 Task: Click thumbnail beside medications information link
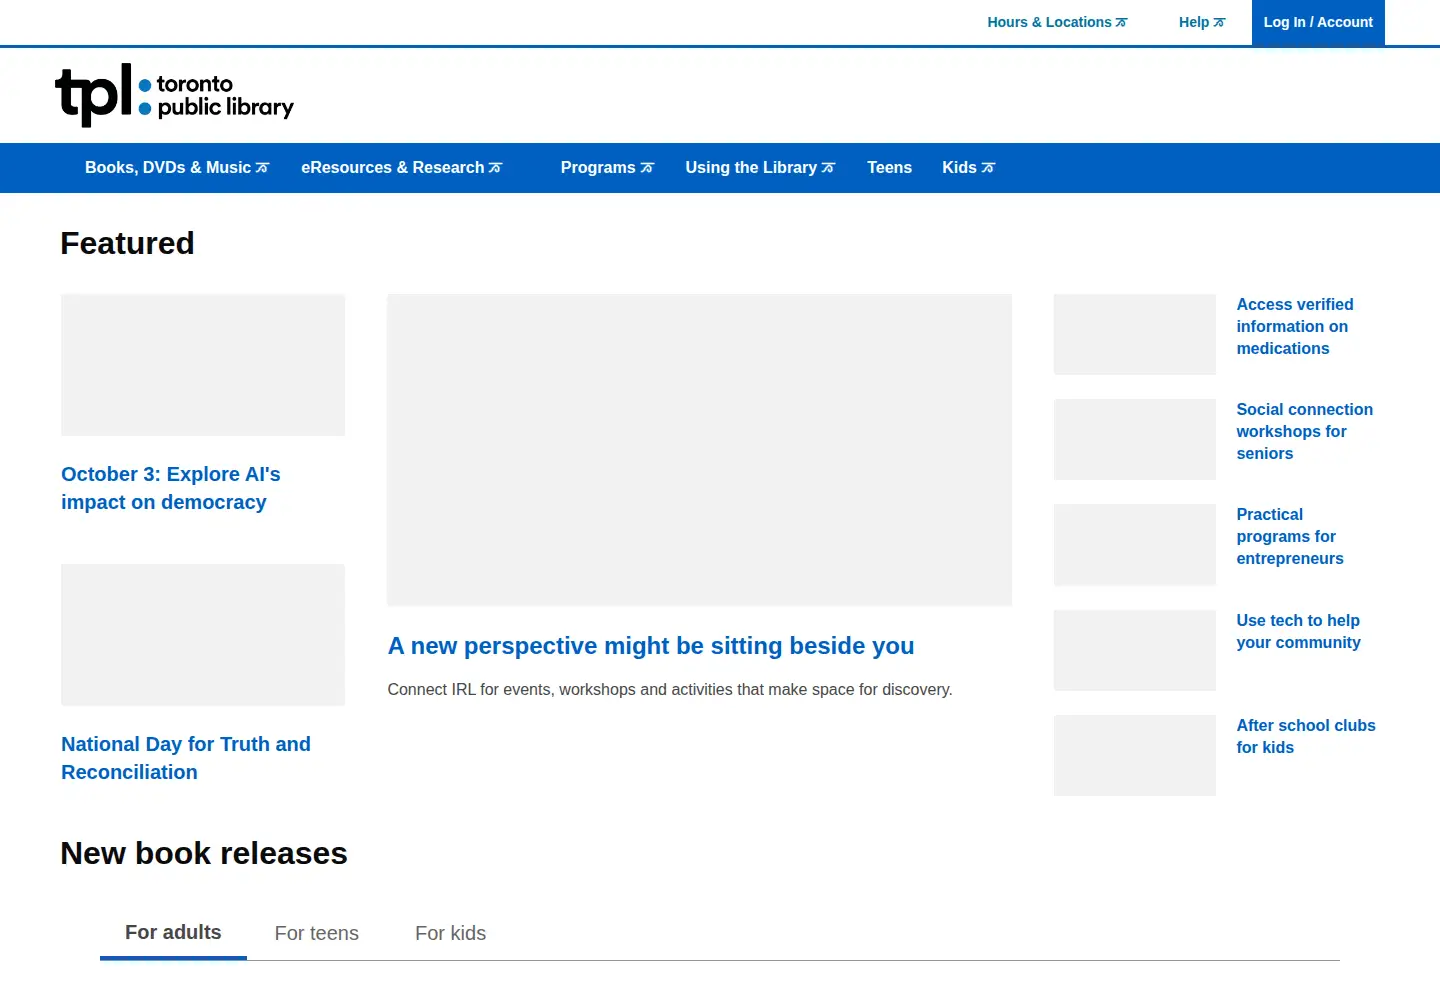click(1135, 334)
